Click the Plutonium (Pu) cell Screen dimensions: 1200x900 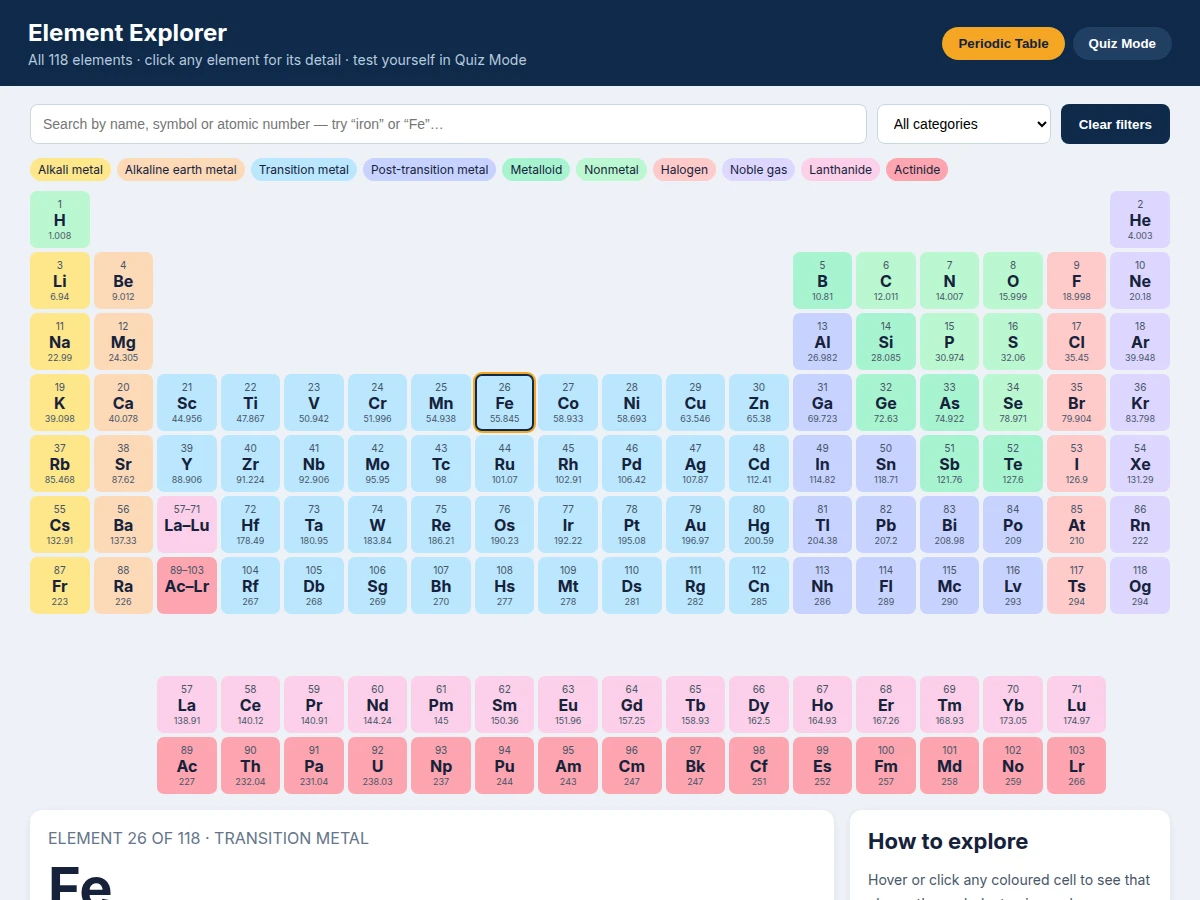(505, 766)
